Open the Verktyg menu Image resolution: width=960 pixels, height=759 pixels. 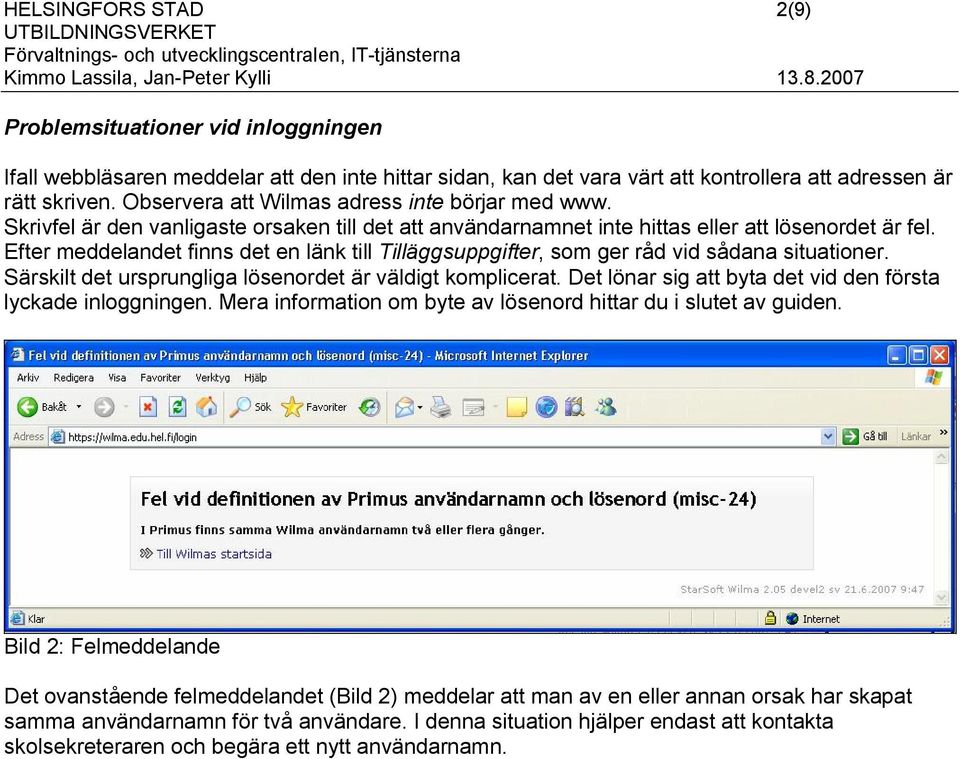212,378
